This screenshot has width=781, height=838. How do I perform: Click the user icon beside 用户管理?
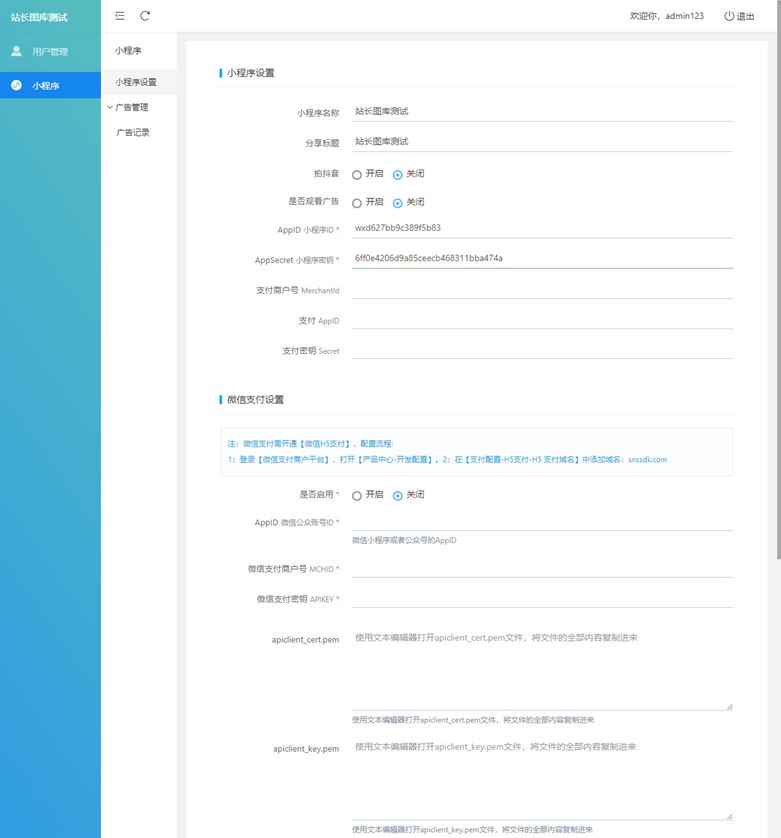coord(16,51)
